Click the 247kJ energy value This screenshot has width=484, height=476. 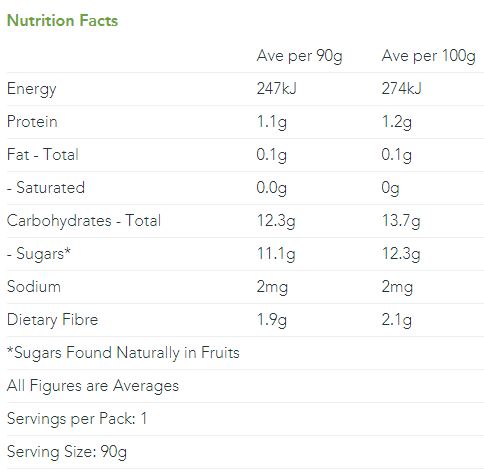coord(276,89)
